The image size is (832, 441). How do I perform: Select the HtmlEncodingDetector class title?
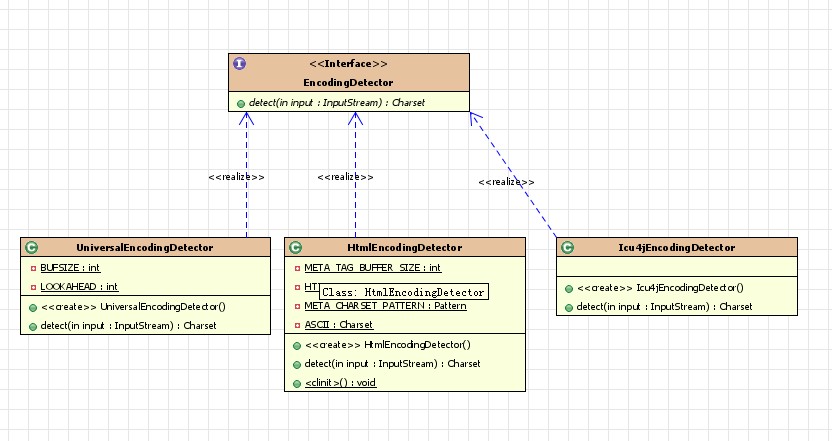[404, 248]
